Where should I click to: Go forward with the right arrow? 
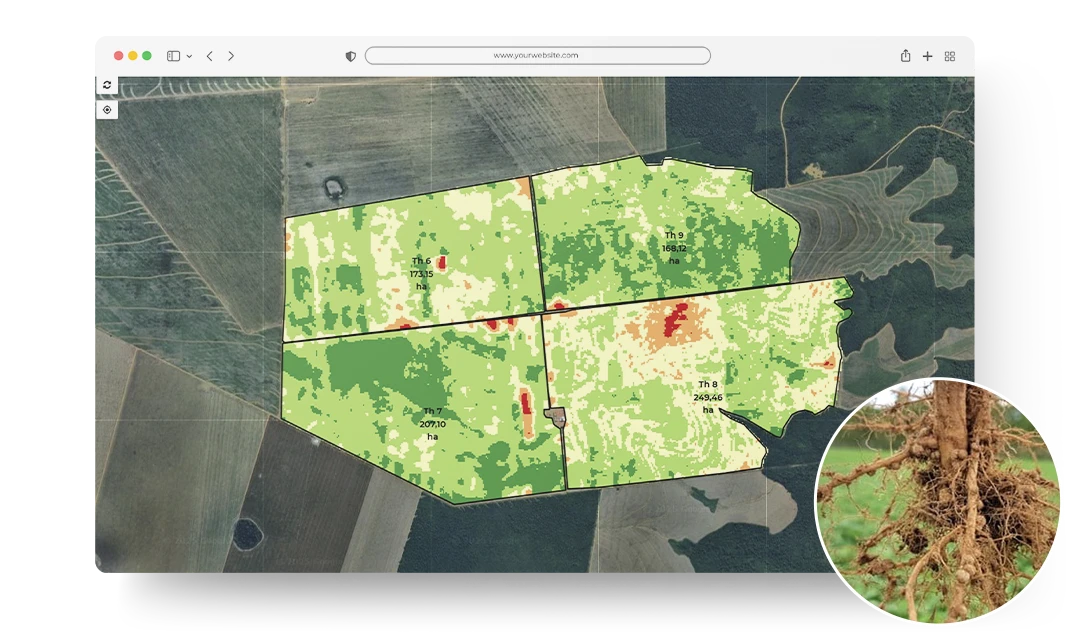(231, 56)
